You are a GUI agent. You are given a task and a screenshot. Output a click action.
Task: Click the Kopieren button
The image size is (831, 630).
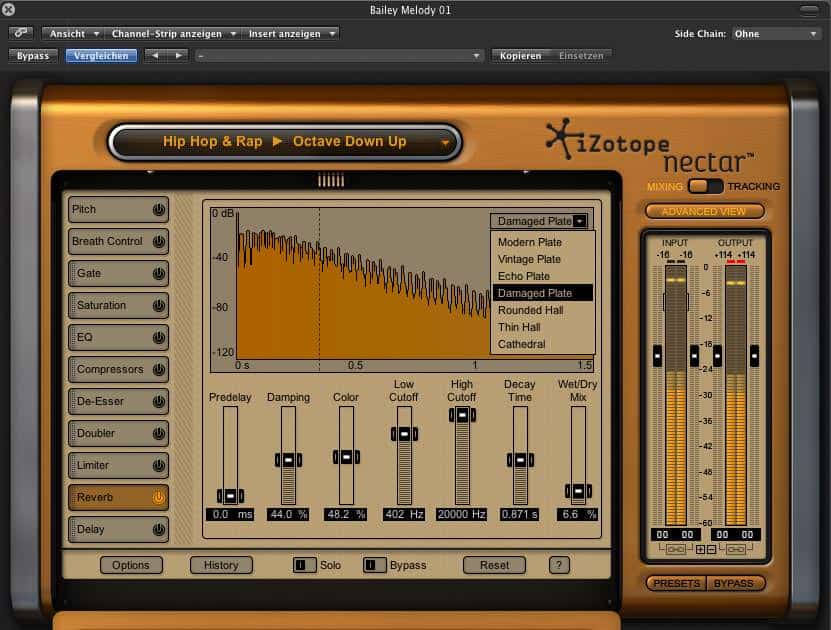pyautogui.click(x=520, y=56)
